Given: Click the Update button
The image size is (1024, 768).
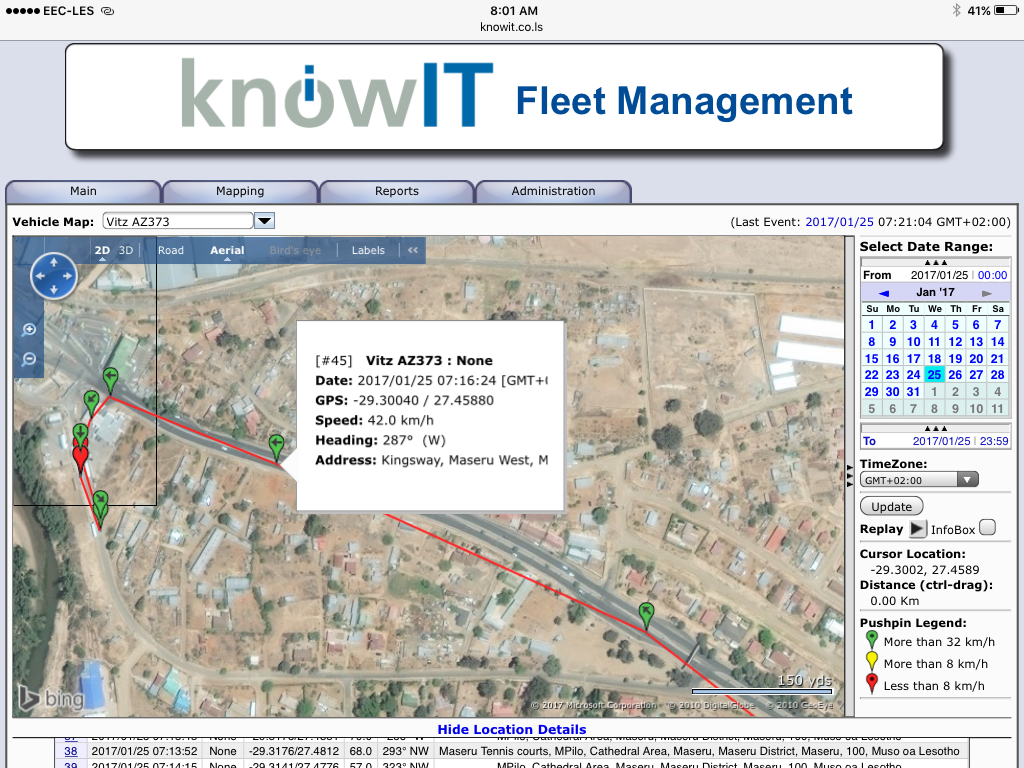Looking at the screenshot, I should tap(891, 507).
